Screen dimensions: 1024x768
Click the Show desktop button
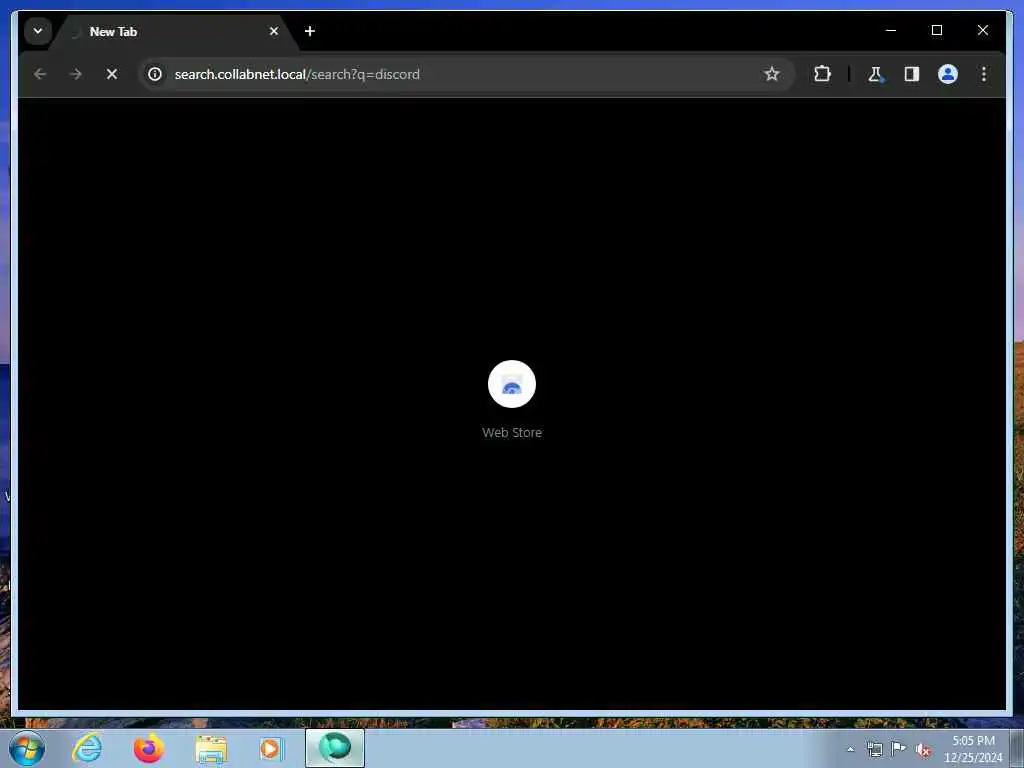pyautogui.click(x=1017, y=748)
